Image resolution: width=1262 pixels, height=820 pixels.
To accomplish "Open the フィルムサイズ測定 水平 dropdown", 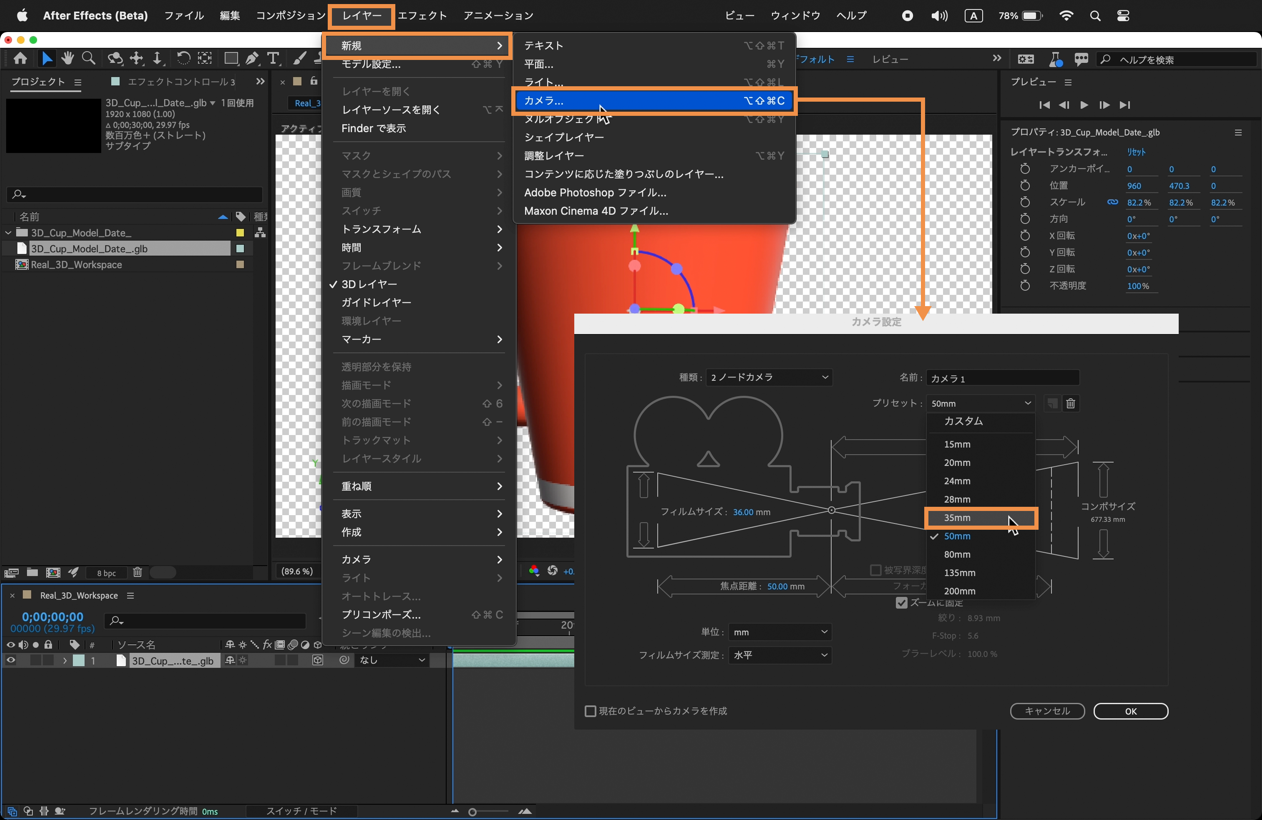I will coord(779,656).
